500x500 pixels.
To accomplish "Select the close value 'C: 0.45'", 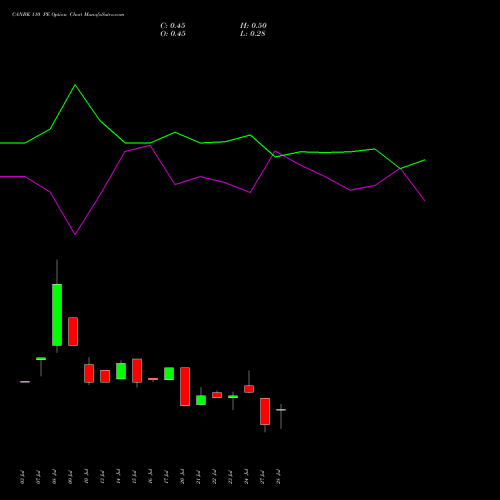I will (173, 26).
